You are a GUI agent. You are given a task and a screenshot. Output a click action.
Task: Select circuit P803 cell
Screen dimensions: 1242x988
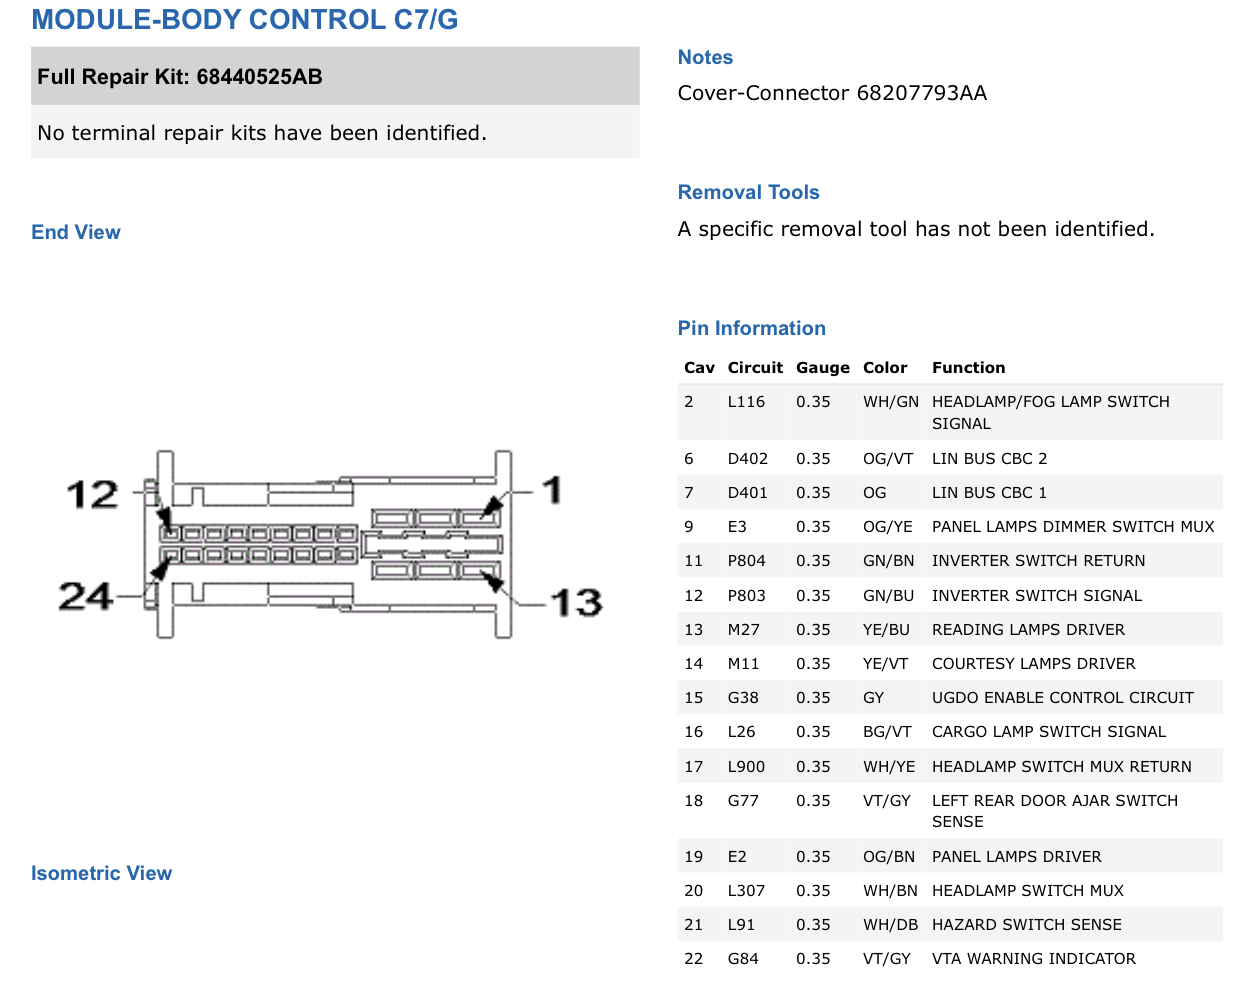747,596
